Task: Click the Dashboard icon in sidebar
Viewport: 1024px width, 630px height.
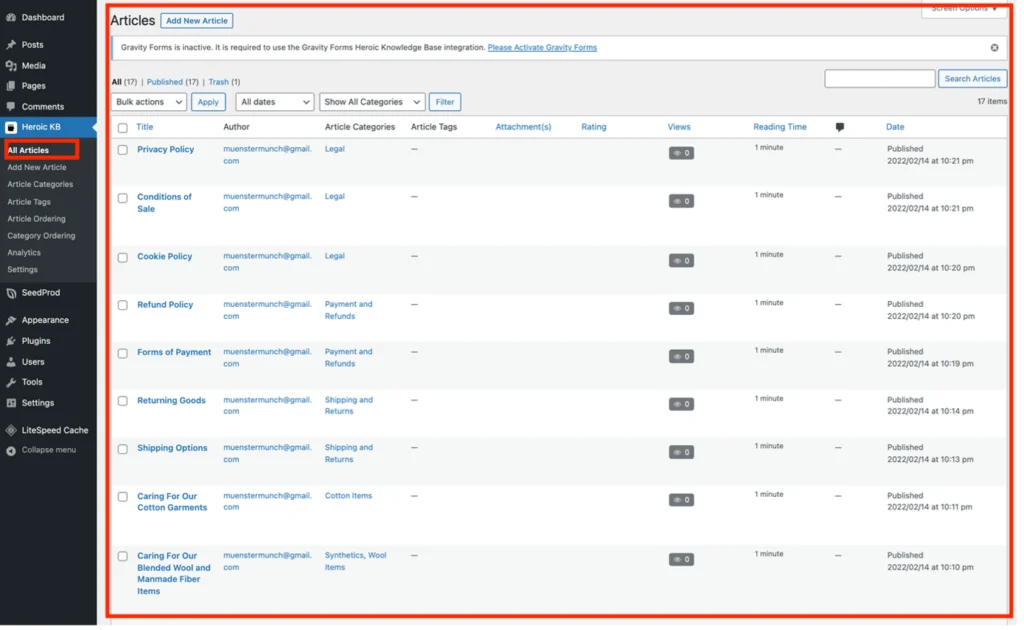Action: [11, 18]
